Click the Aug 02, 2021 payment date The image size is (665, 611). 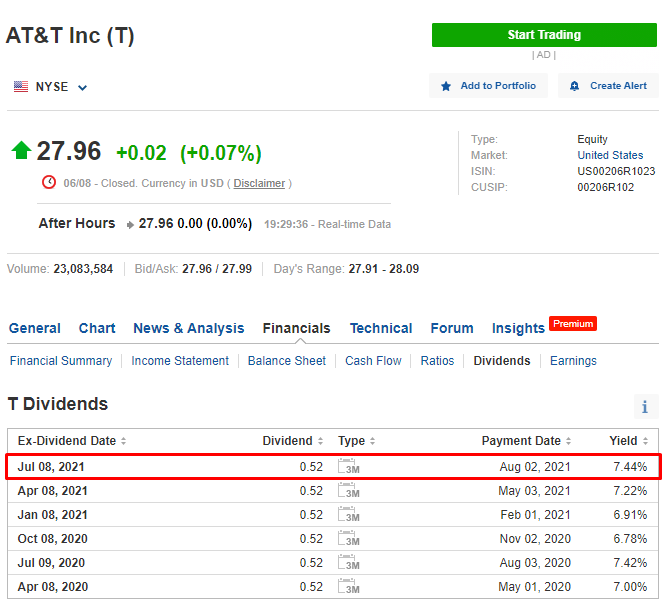(x=535, y=466)
